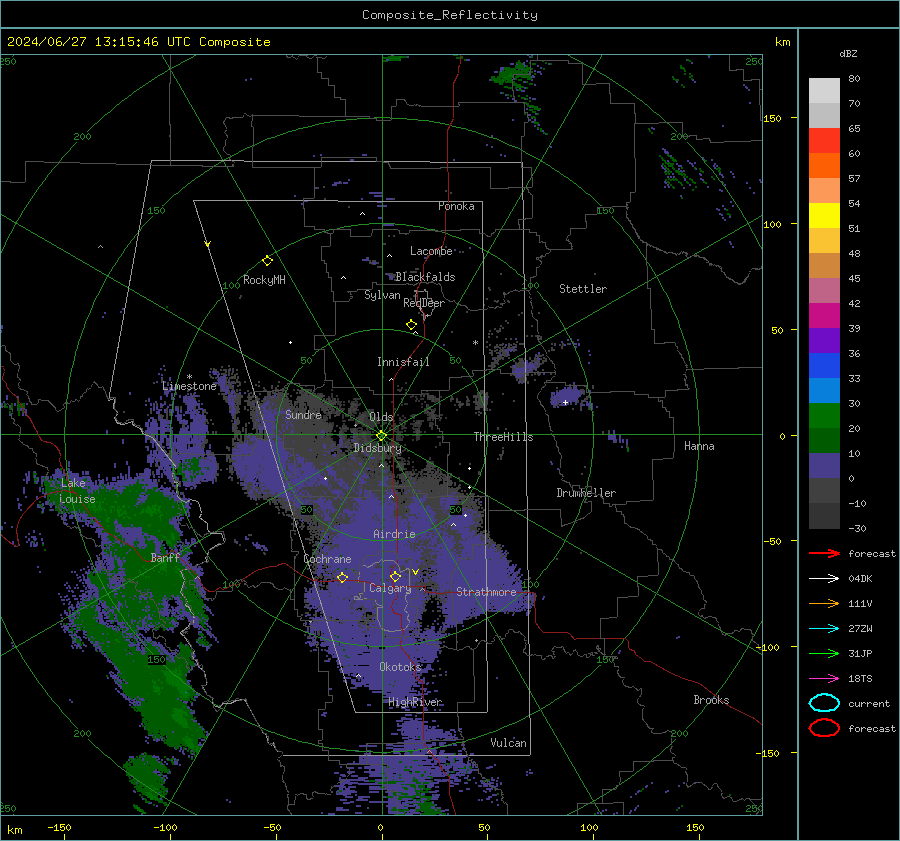Click the 0 dBZ purple color swatch
The width and height of the screenshot is (900, 841).
pyautogui.click(x=824, y=466)
